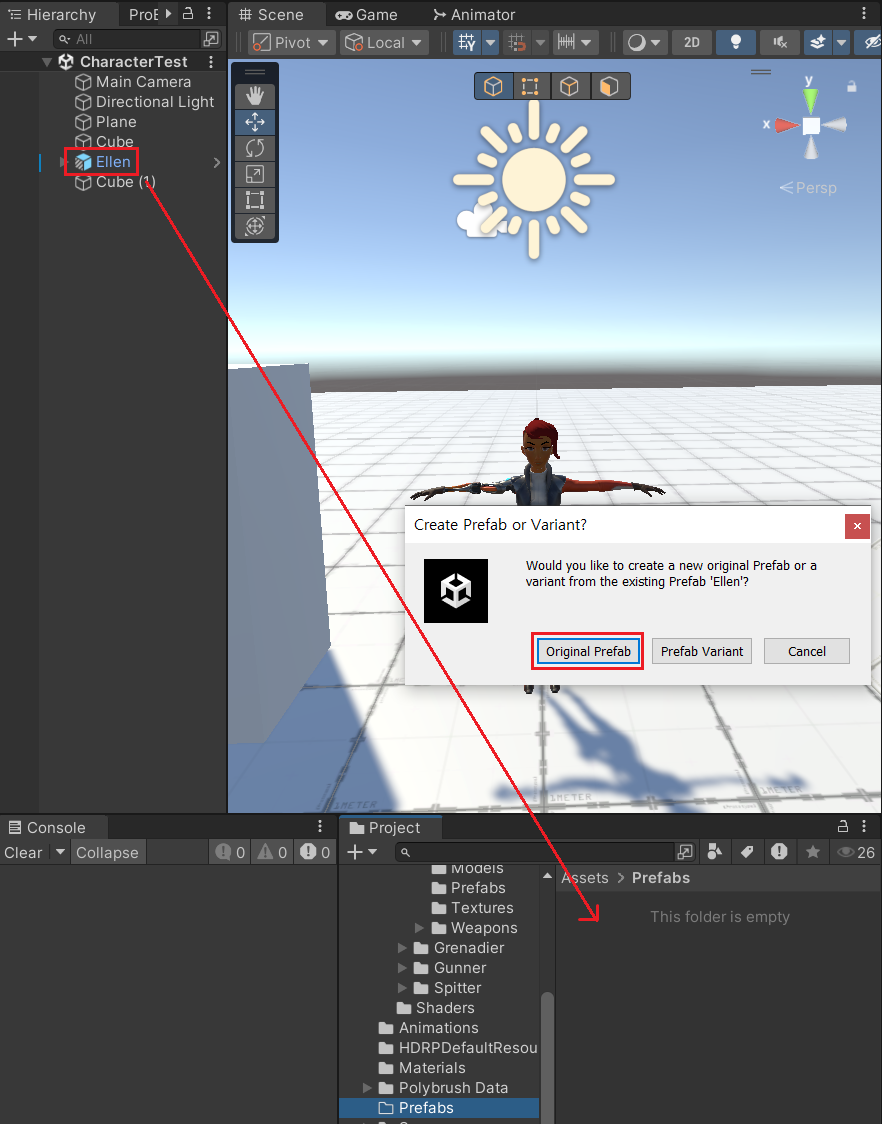Open the draw mode (shading) dropdown
882x1124 pixels.
click(x=645, y=43)
